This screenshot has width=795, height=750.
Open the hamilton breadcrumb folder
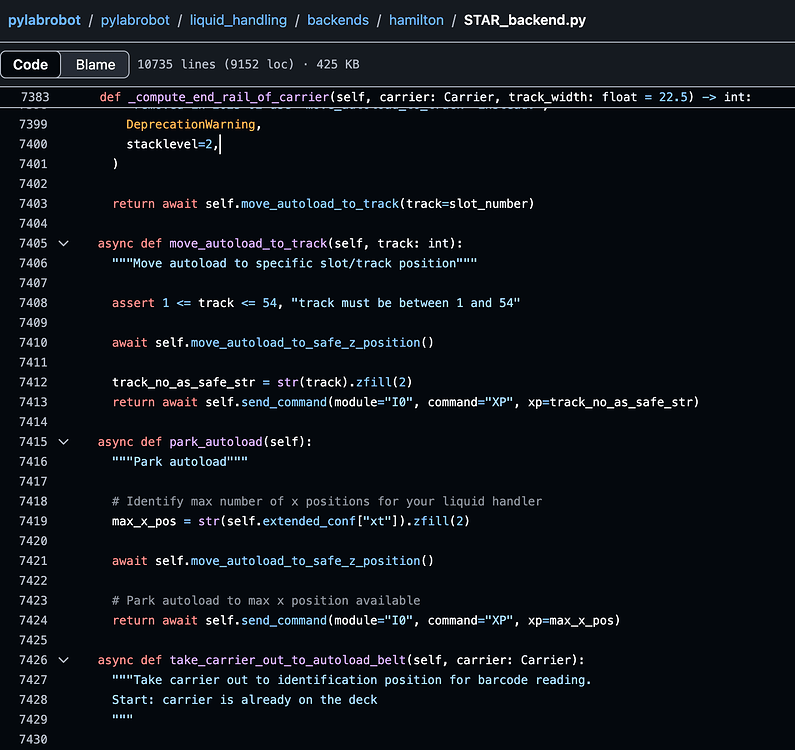tap(416, 20)
